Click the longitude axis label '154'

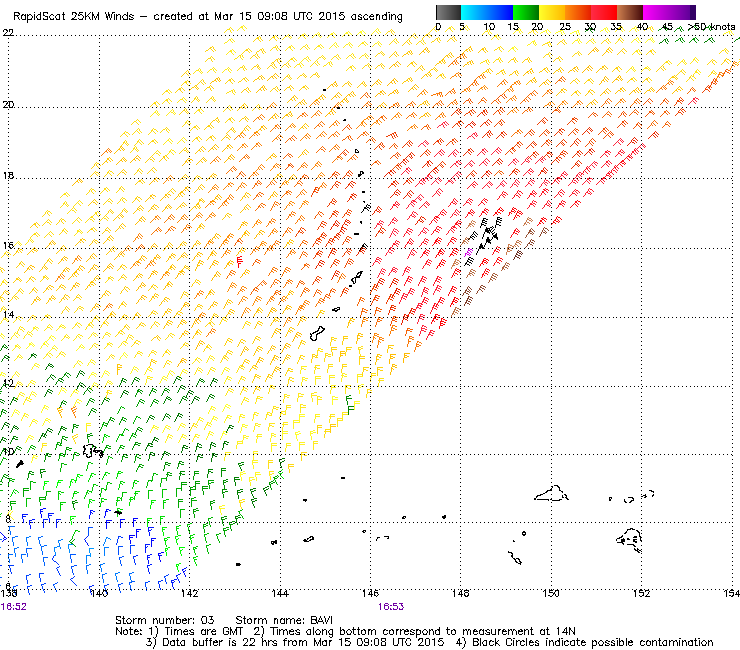[731, 593]
